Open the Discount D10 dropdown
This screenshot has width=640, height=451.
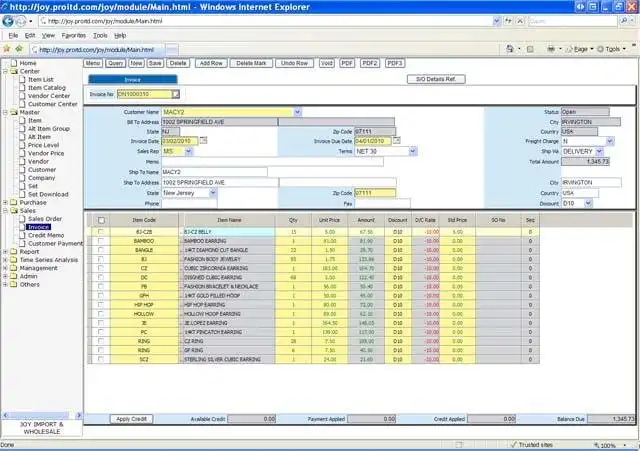[588, 203]
